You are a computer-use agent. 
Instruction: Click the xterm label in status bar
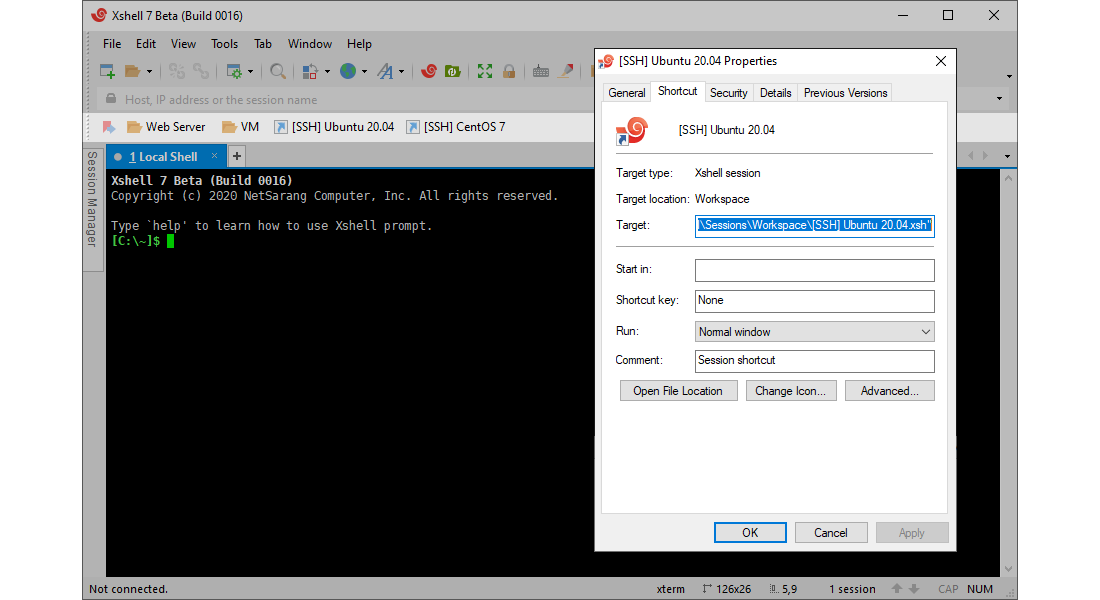pyautogui.click(x=670, y=589)
